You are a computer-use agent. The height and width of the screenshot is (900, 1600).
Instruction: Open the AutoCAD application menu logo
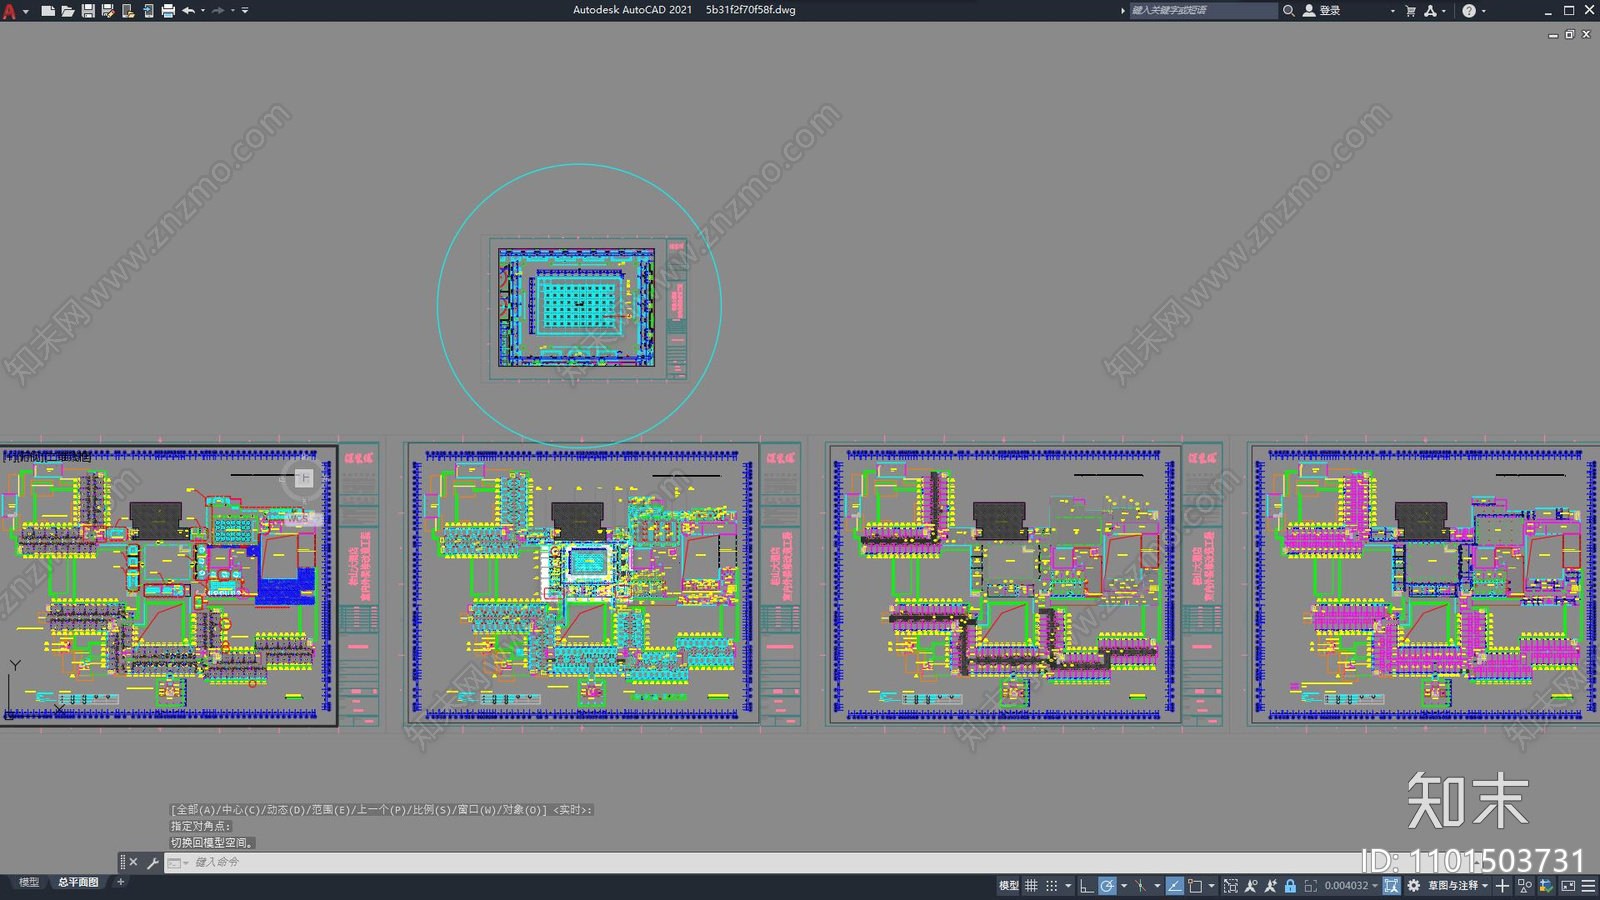pos(10,11)
